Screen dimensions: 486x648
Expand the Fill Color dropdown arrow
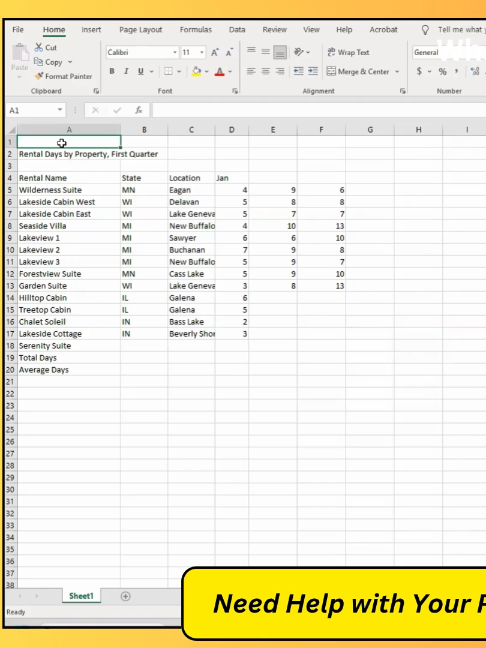click(207, 71)
